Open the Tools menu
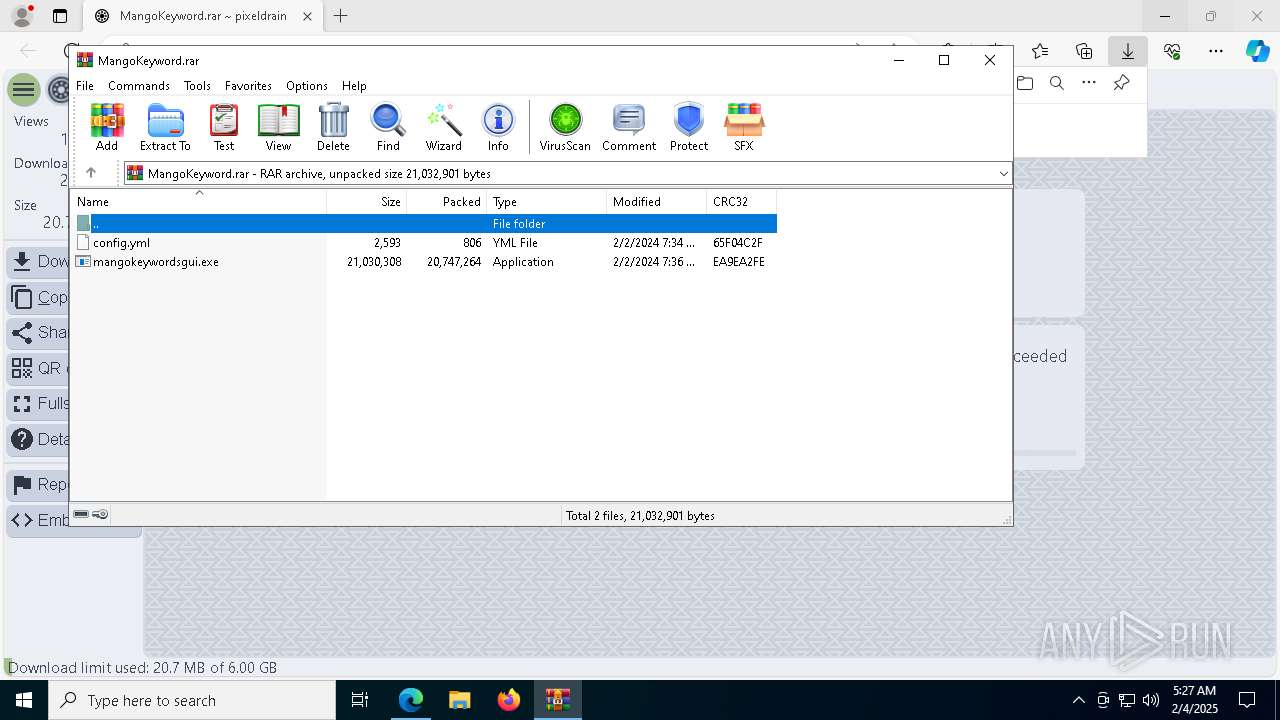This screenshot has height=720, width=1280. 197,86
